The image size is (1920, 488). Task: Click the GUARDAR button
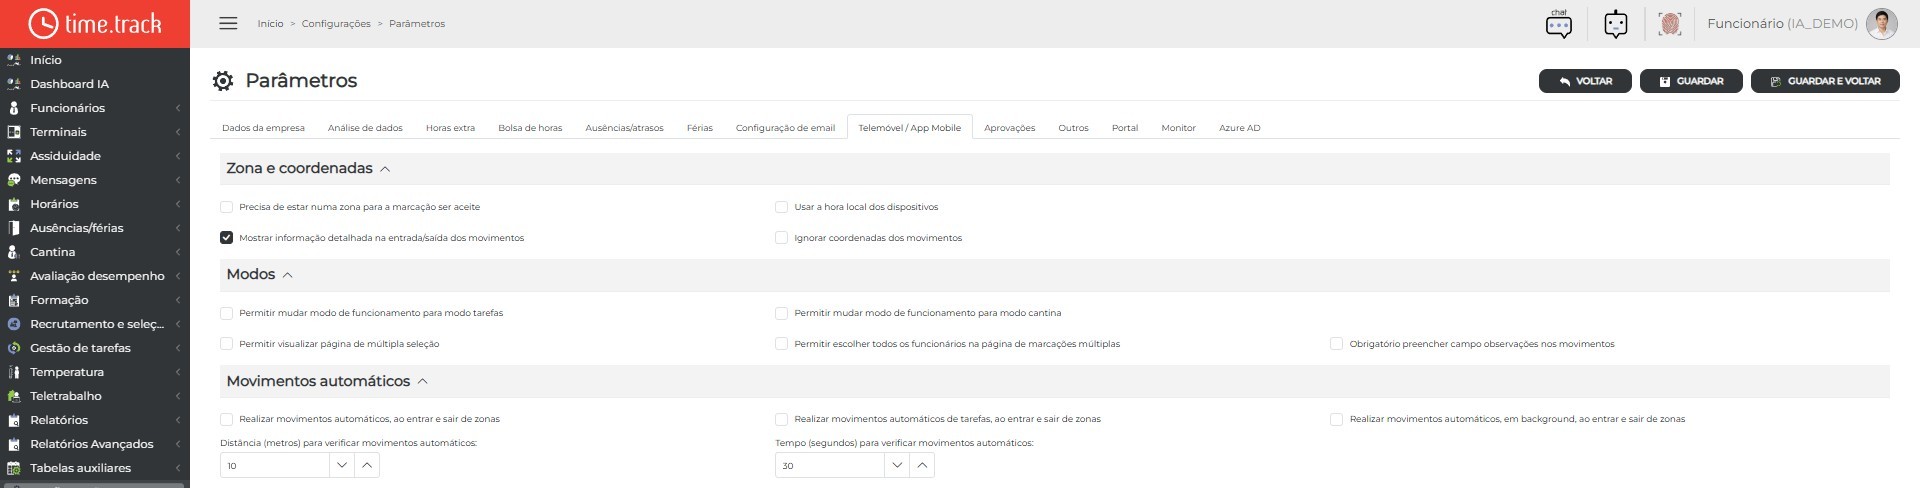1691,81
